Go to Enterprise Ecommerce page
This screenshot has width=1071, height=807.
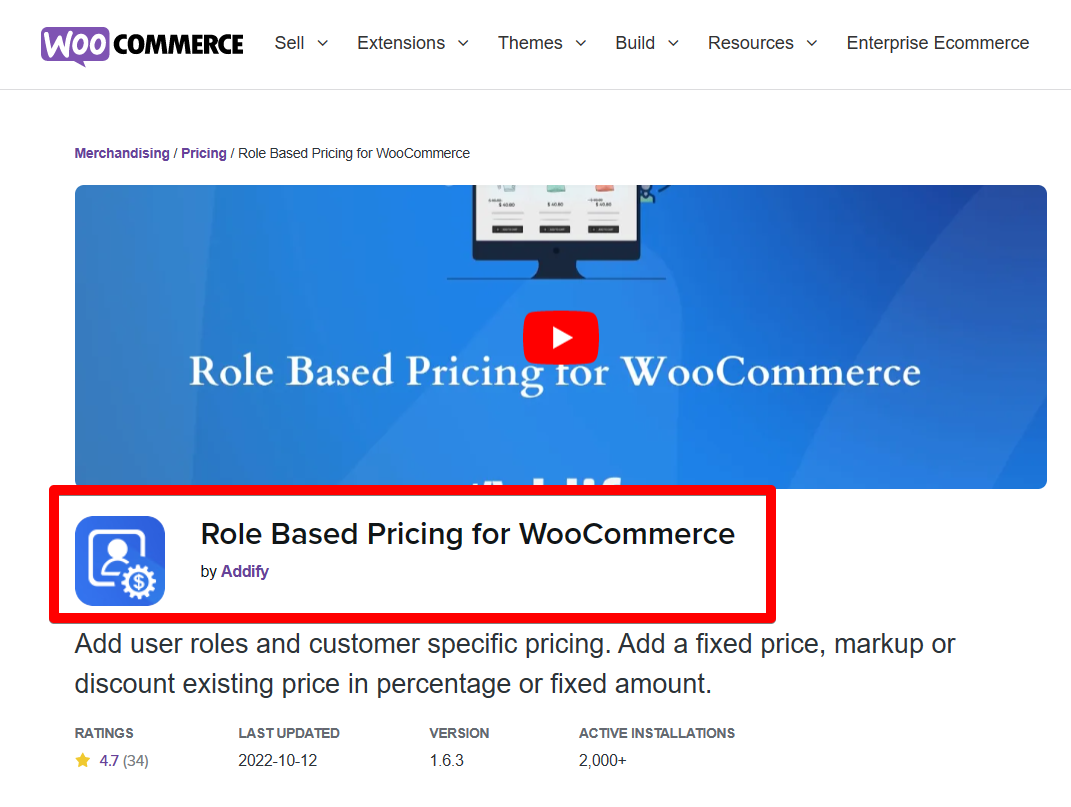pos(938,43)
